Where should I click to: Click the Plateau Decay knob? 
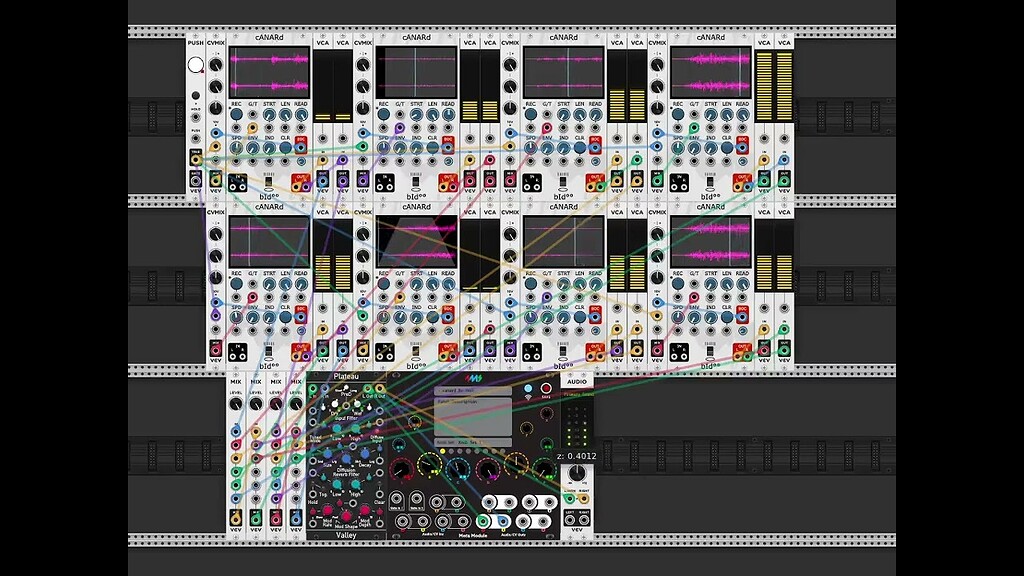[x=364, y=454]
